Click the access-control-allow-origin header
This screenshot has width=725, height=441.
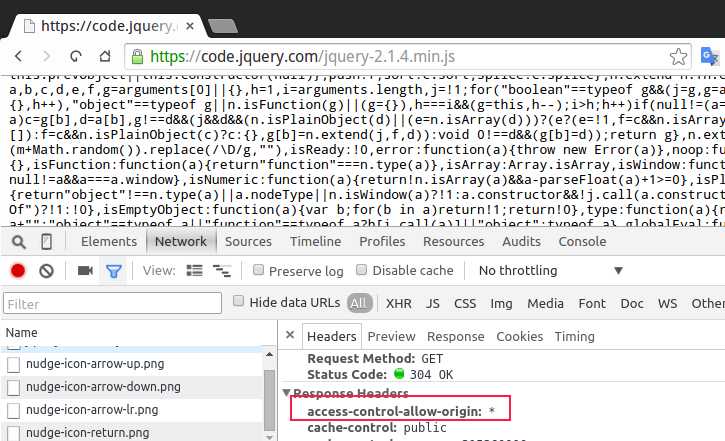point(400,411)
